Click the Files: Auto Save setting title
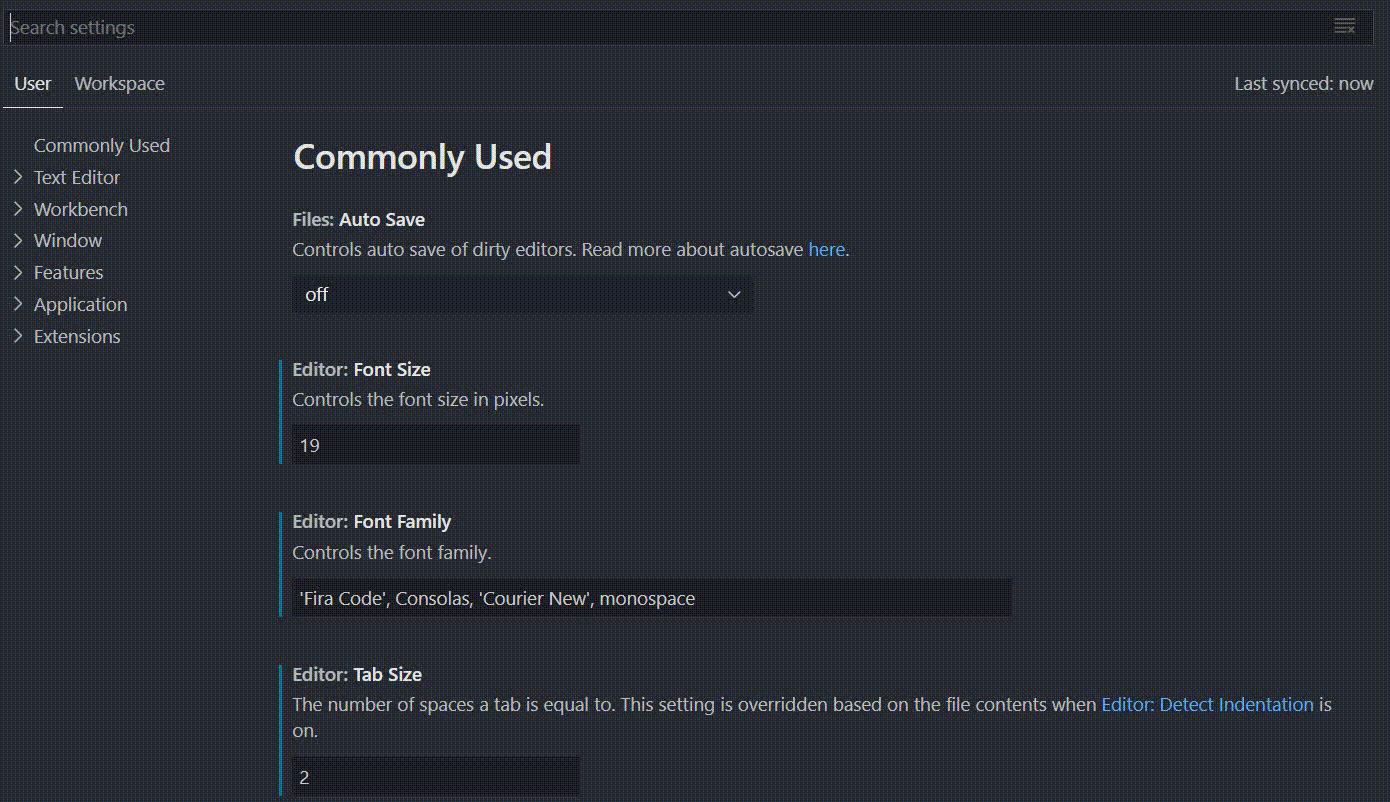 coord(358,220)
